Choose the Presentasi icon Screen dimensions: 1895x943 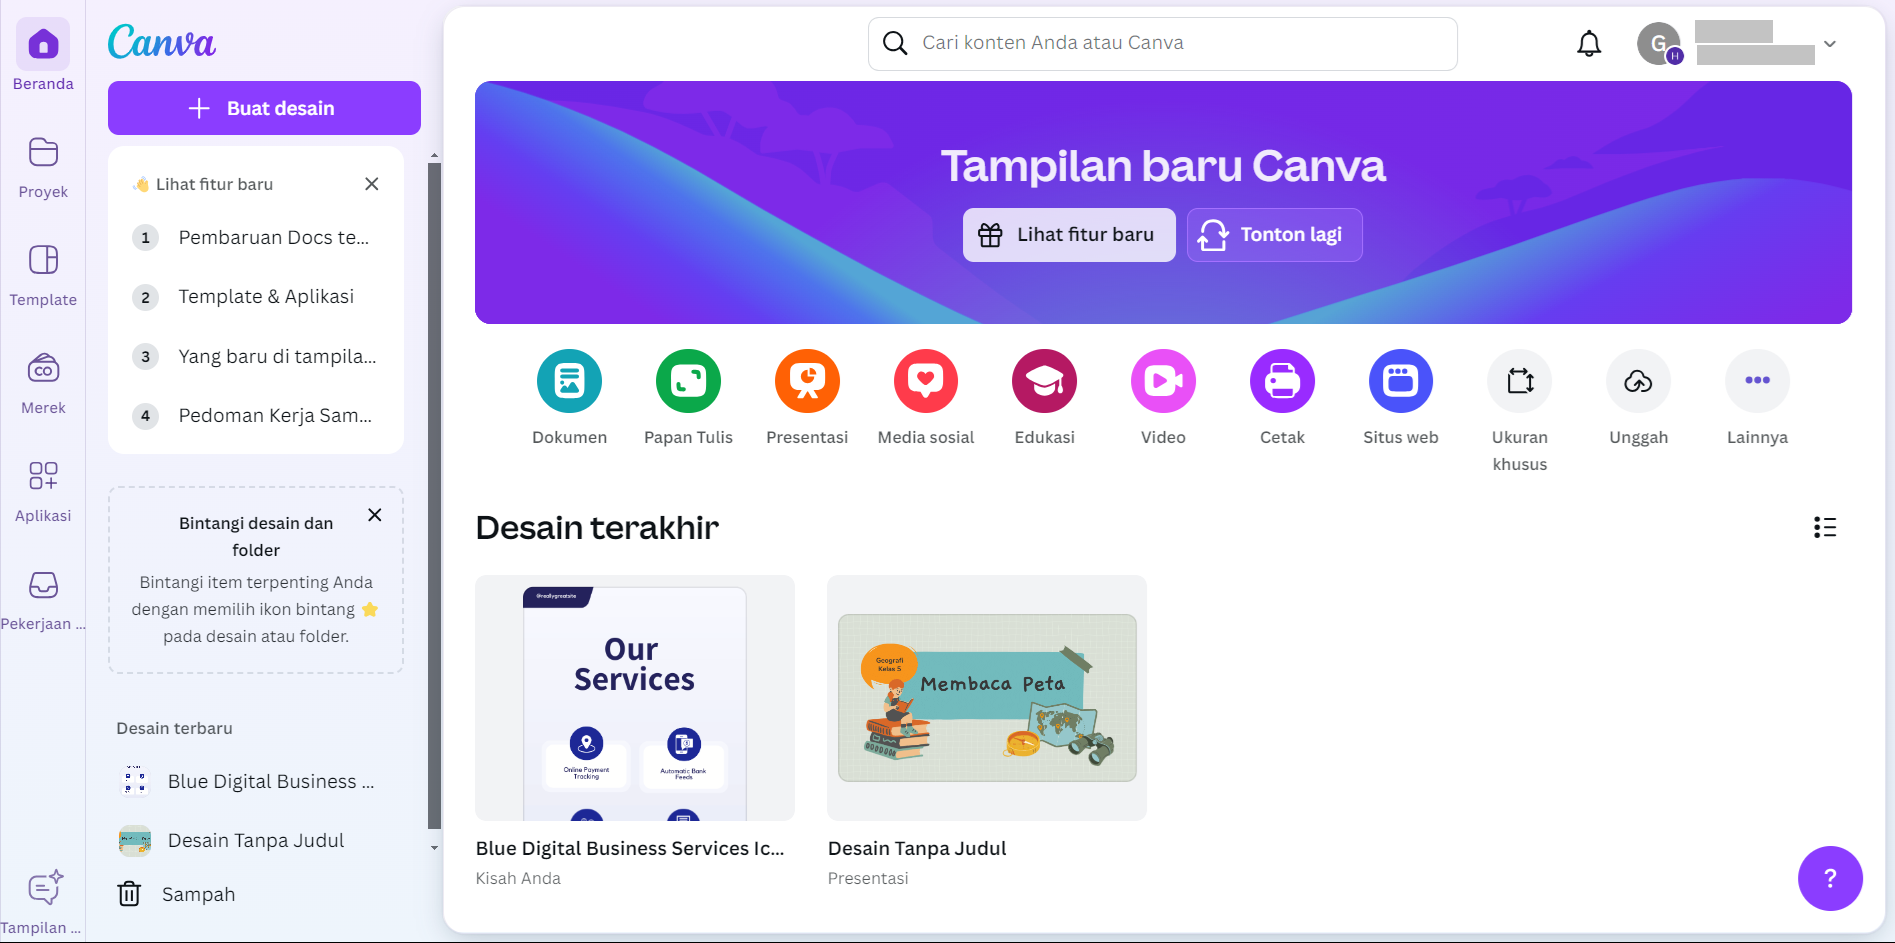807,381
